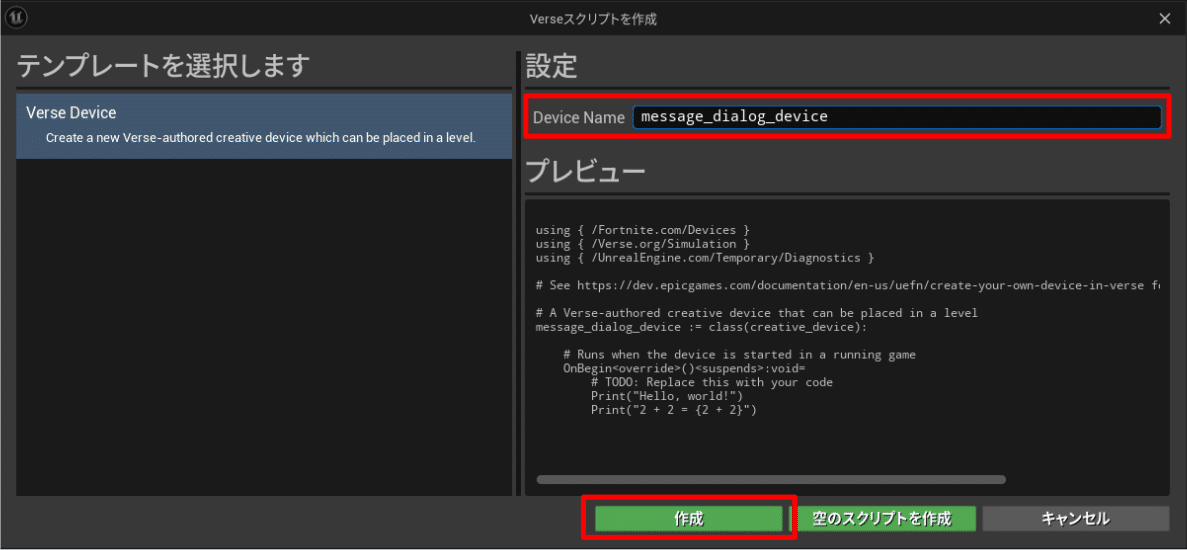Click the 設定 heading
Screen dimensions: 1187x550
(x=551, y=67)
